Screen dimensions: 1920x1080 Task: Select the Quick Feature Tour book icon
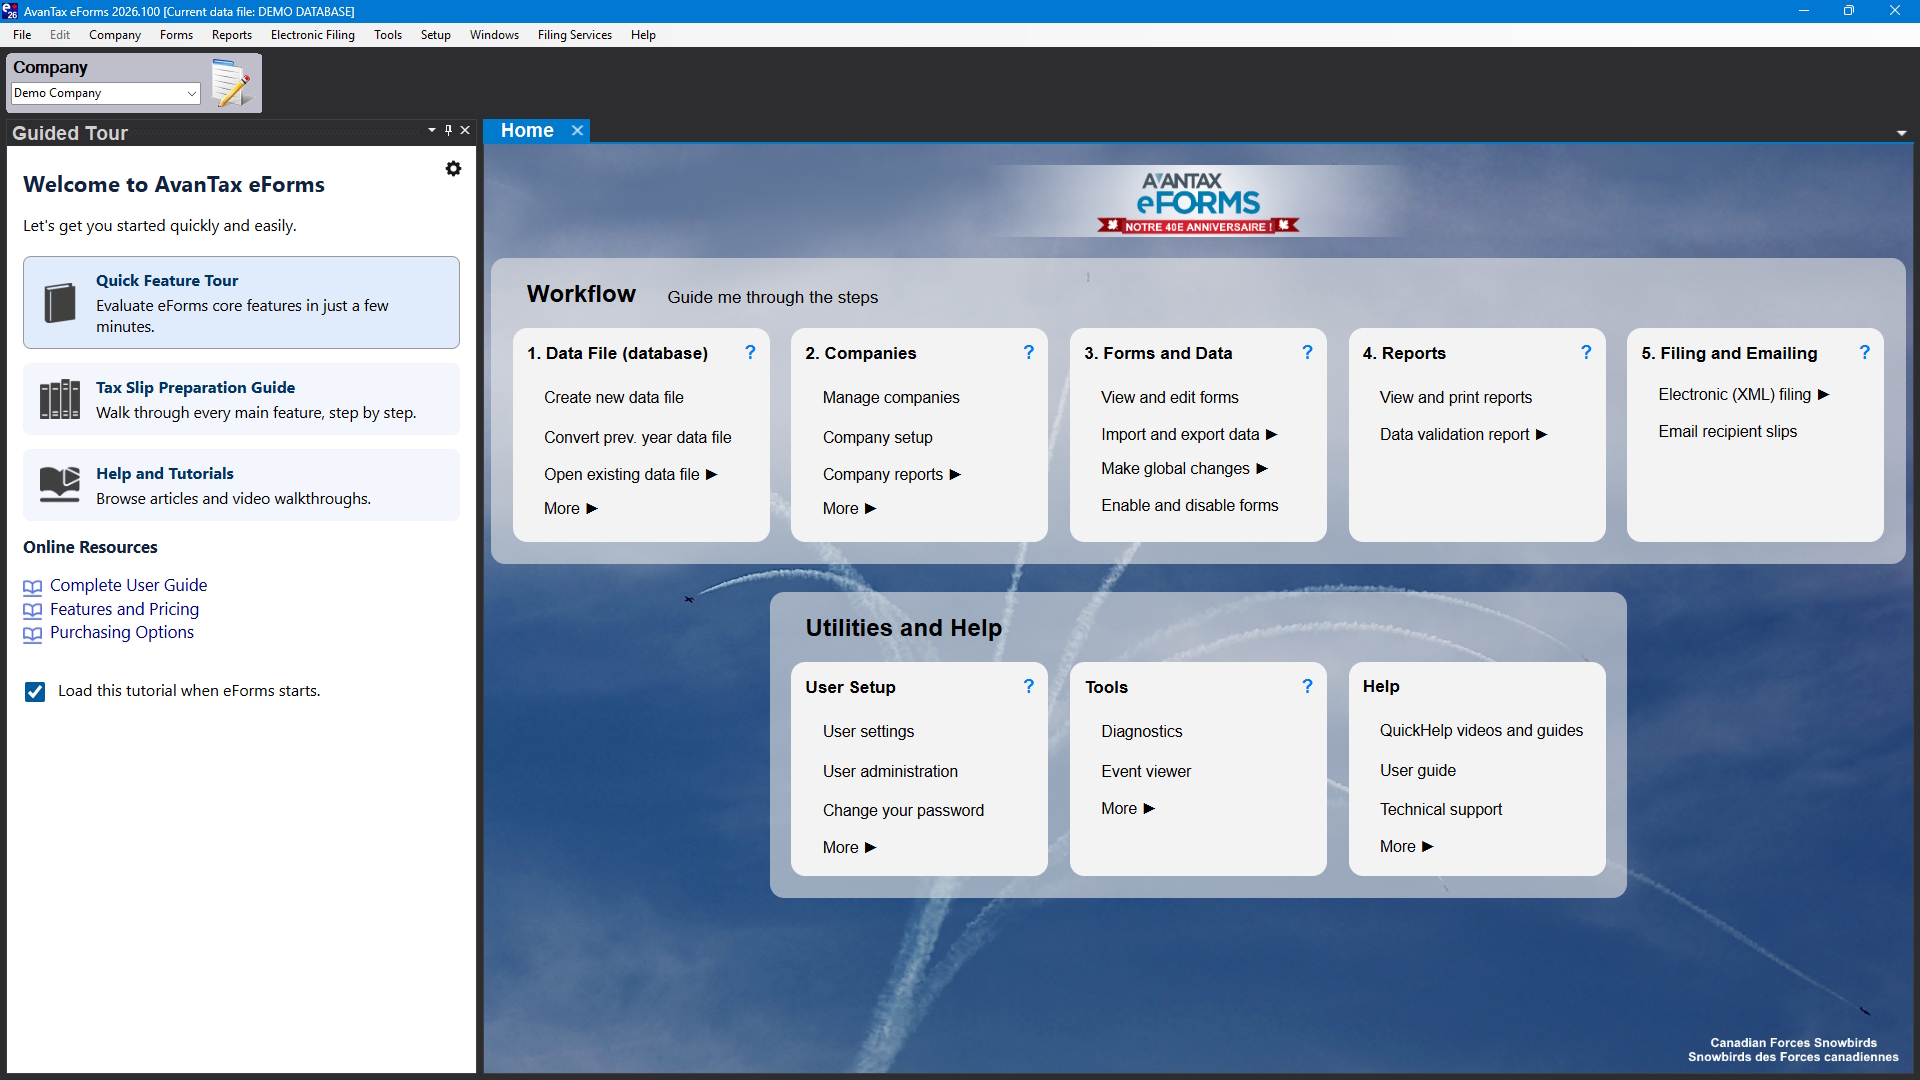pyautogui.click(x=59, y=302)
